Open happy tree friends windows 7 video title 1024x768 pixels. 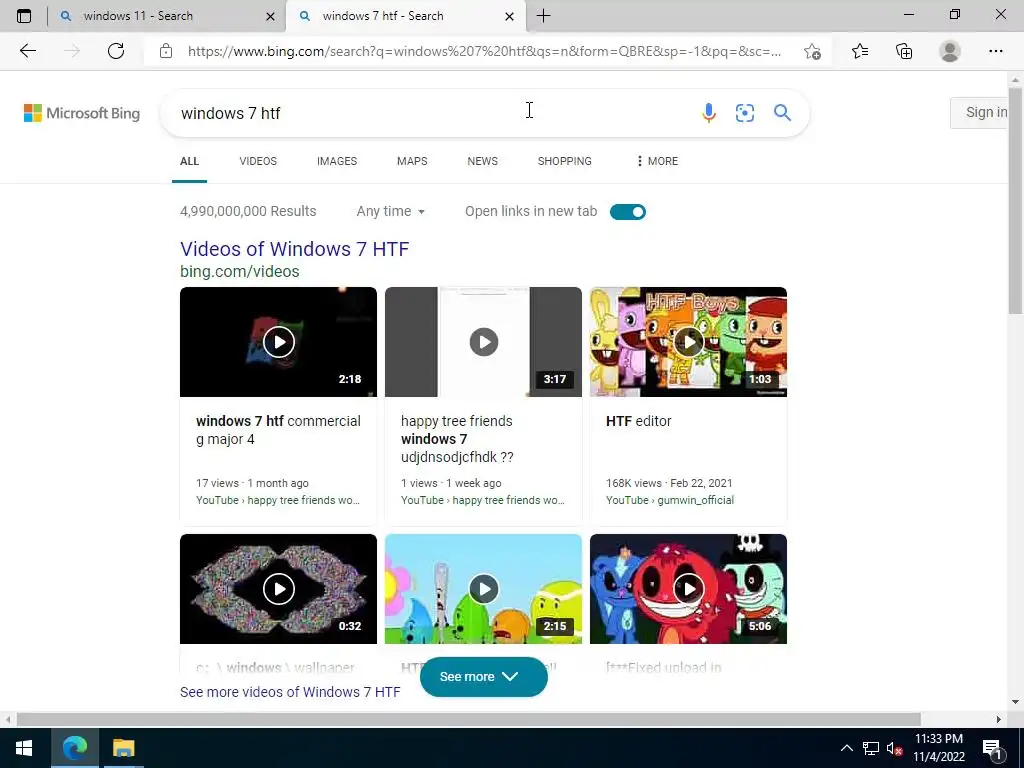click(x=457, y=439)
